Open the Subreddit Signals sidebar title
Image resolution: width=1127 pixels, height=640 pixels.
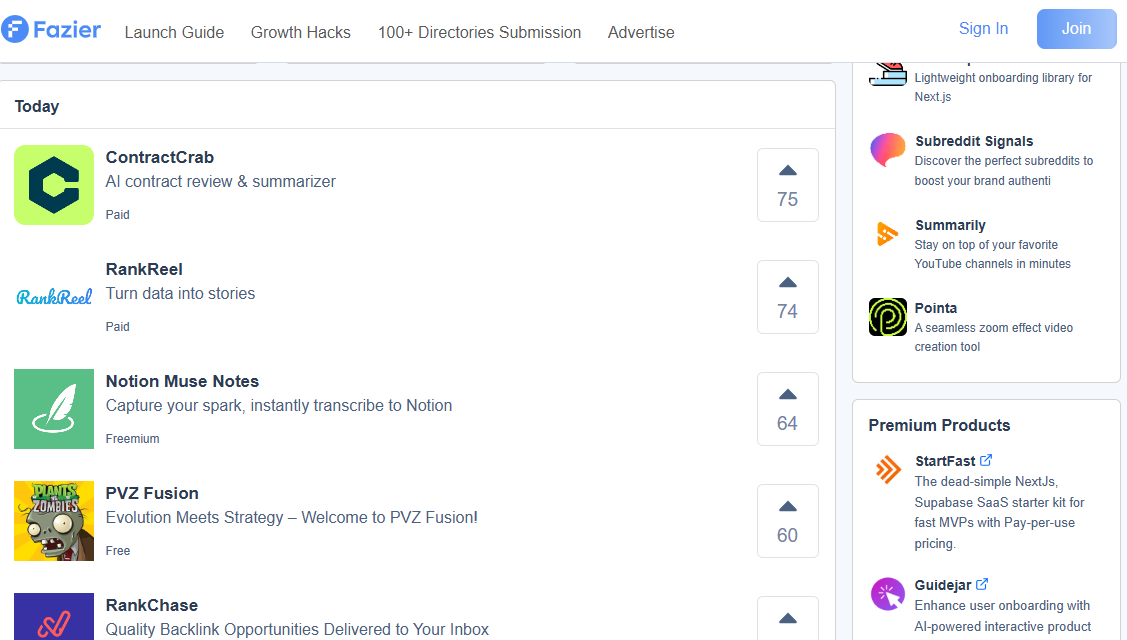974,142
